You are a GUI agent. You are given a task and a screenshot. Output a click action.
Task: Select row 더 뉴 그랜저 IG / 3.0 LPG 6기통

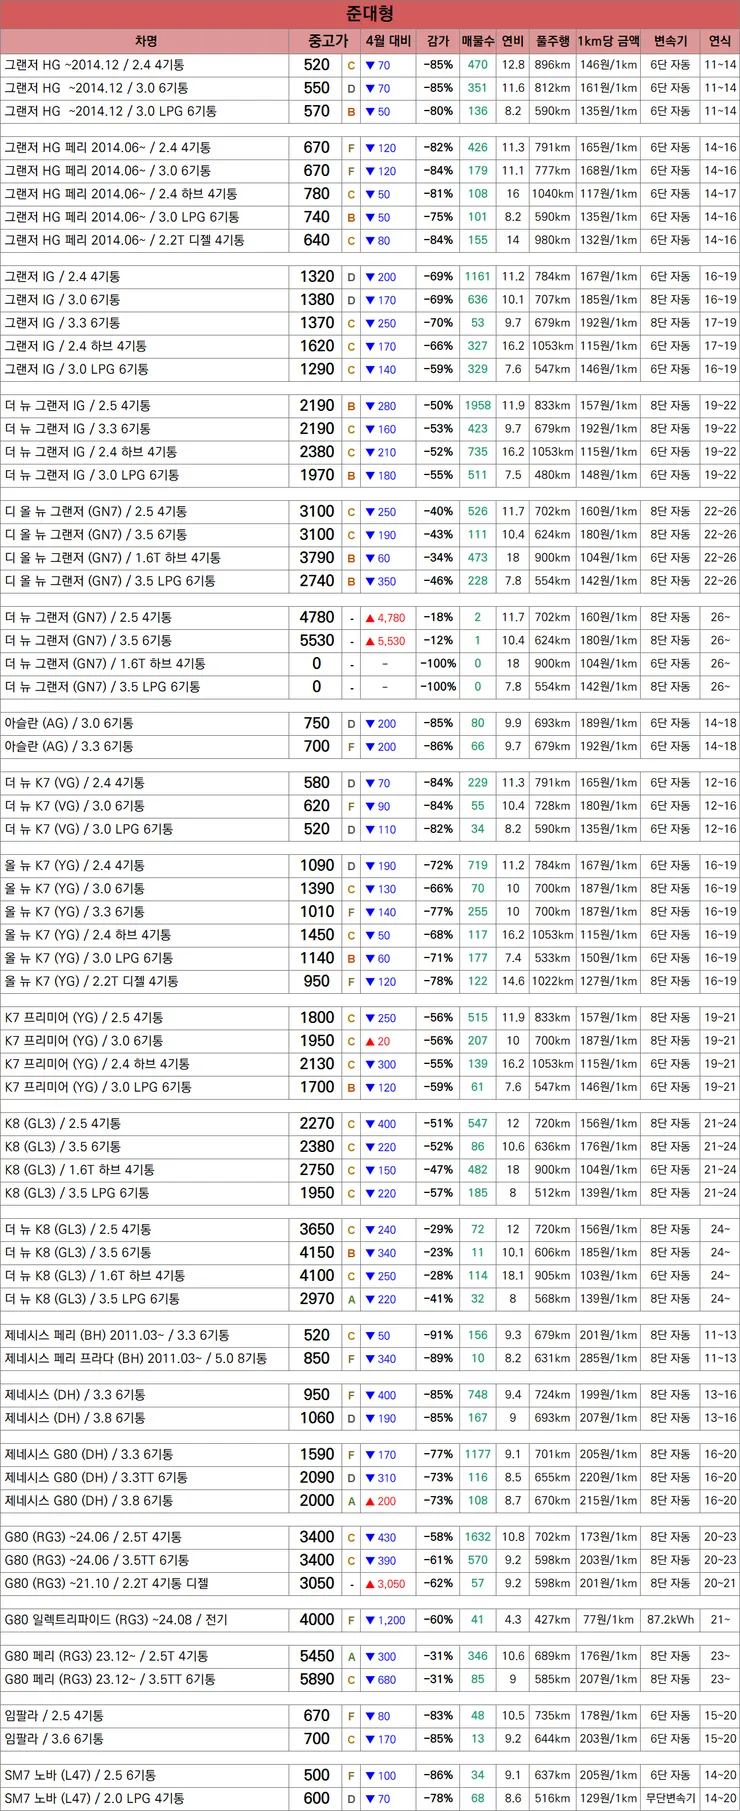coord(370,475)
